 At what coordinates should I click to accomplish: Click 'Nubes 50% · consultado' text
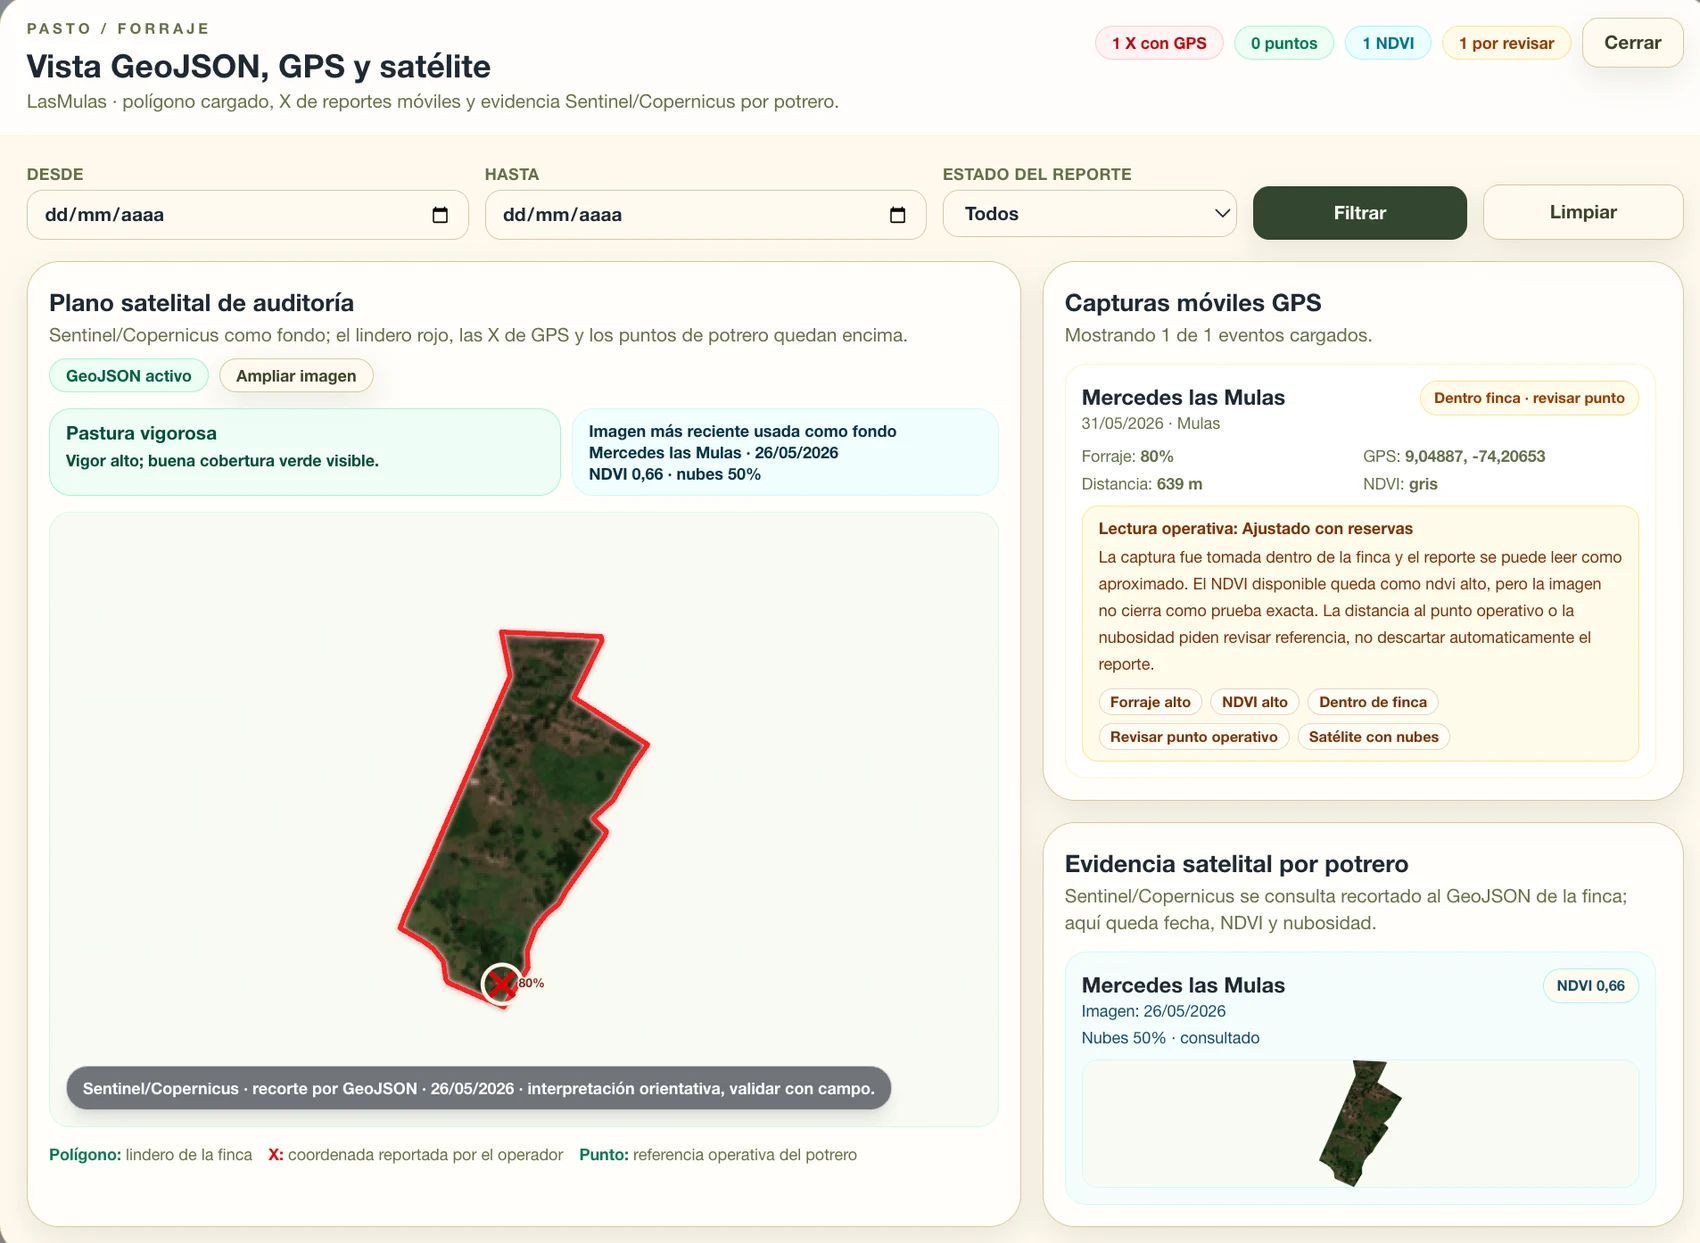click(1170, 1038)
